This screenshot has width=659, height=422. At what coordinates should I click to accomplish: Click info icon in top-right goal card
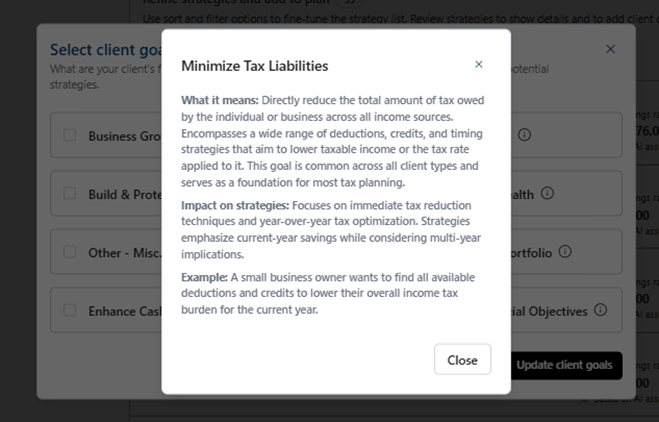tap(524, 135)
